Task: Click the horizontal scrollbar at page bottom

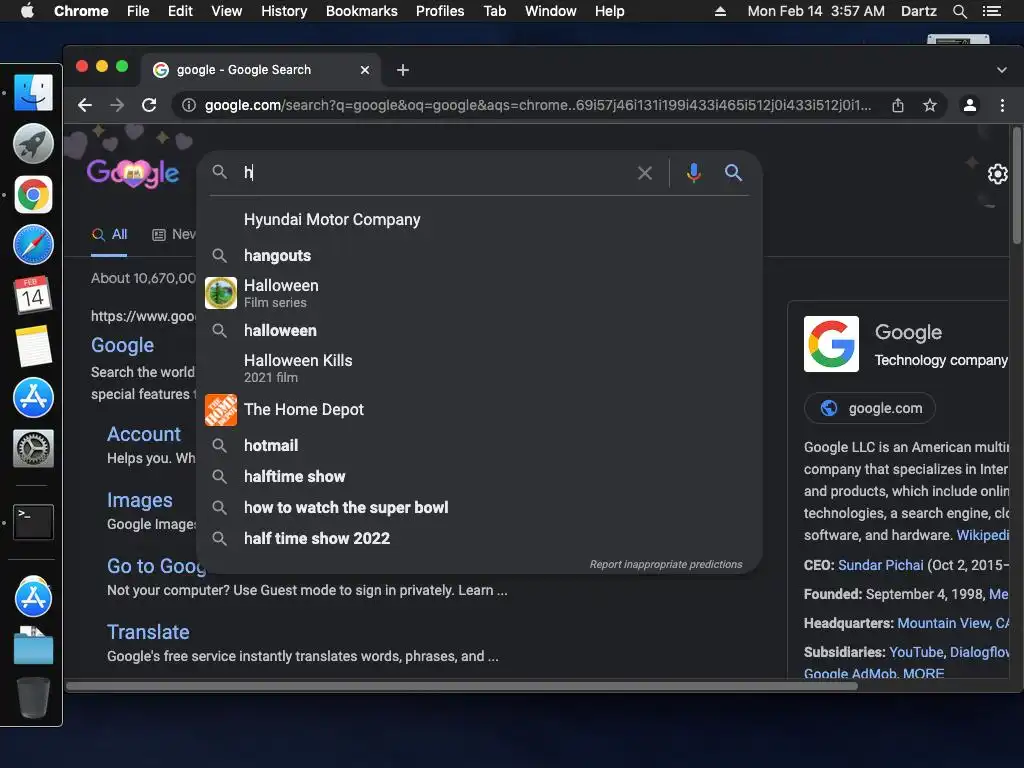Action: point(461,686)
